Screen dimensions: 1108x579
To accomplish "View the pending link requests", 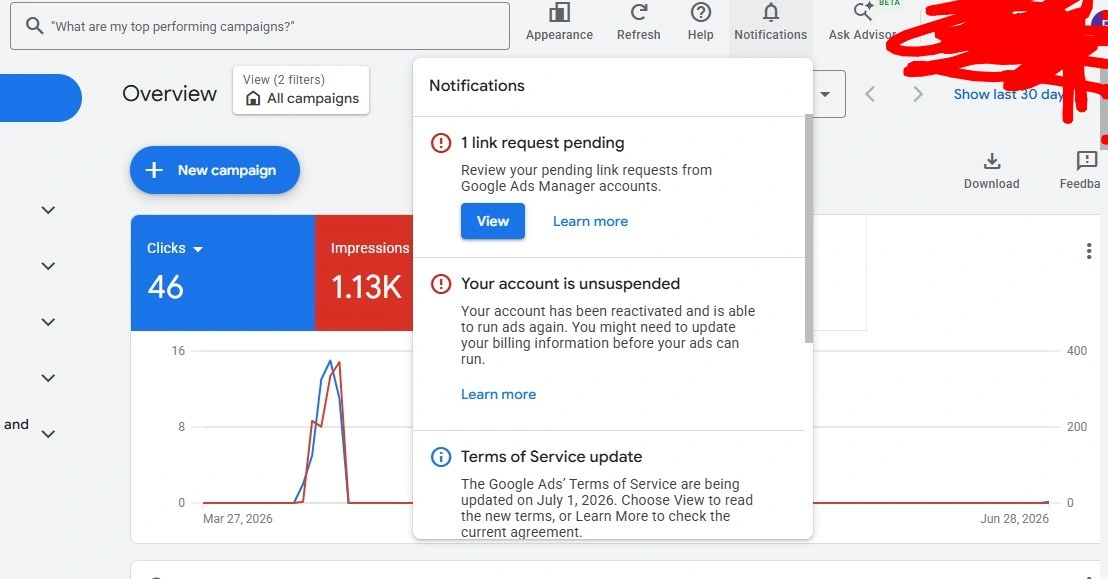I will (x=493, y=221).
